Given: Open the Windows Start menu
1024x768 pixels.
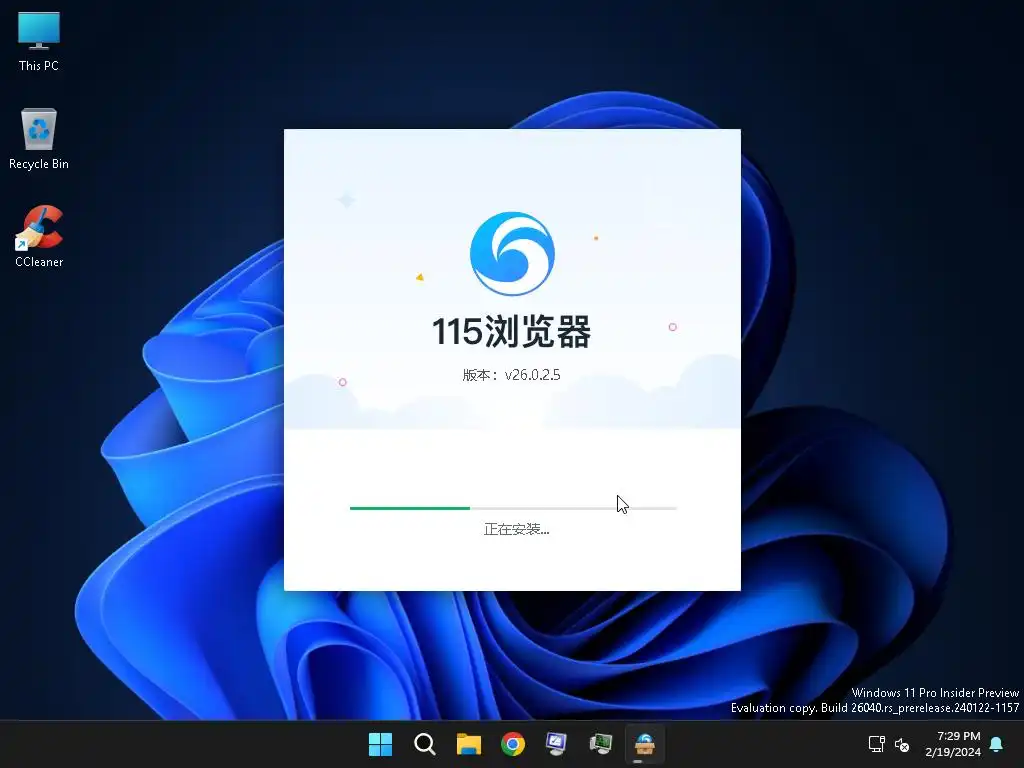Looking at the screenshot, I should 380,744.
